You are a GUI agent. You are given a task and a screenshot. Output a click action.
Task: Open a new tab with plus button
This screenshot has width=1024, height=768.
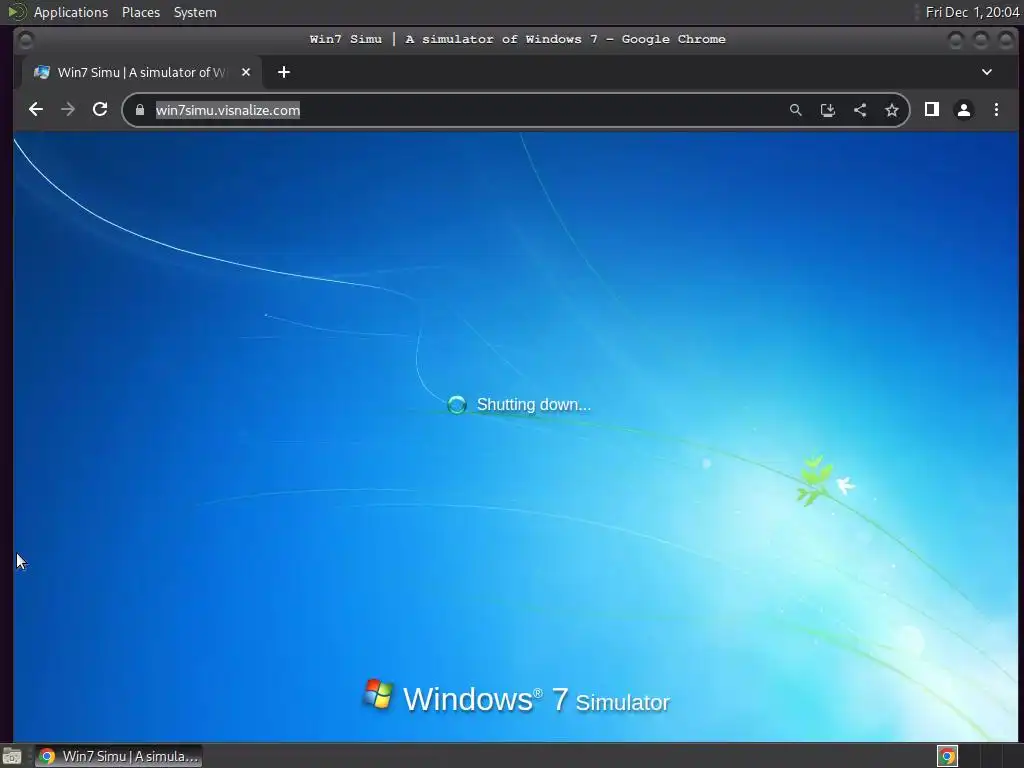283,72
